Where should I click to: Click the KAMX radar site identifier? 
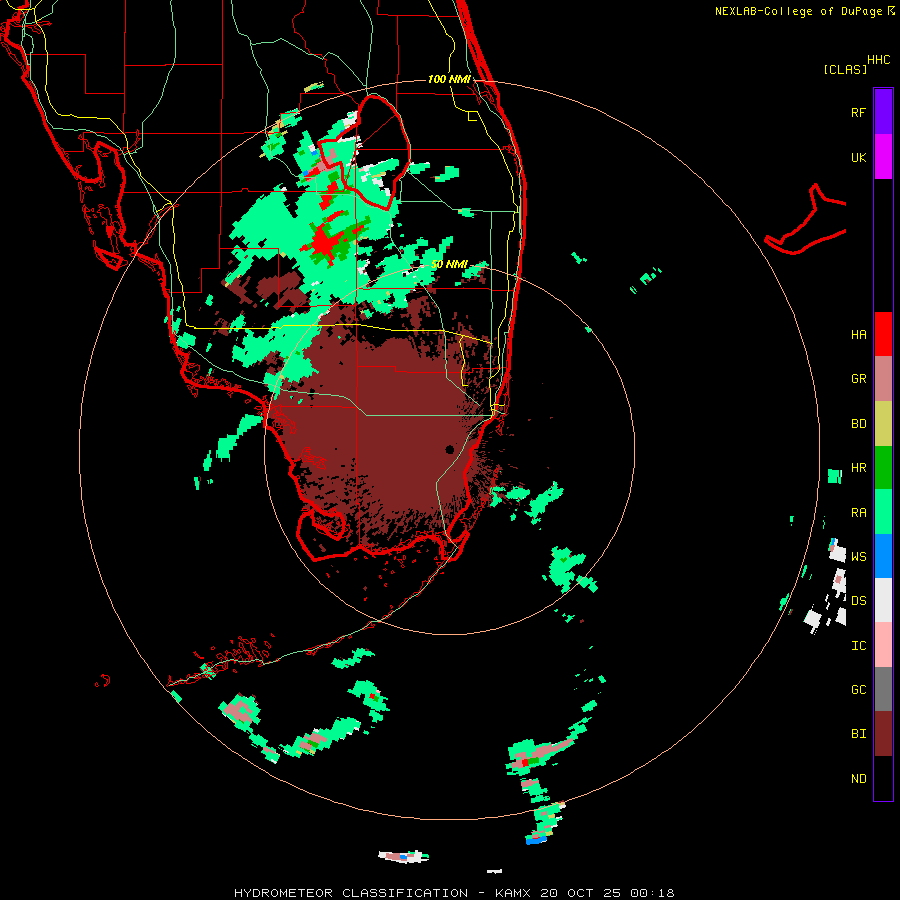pos(511,893)
